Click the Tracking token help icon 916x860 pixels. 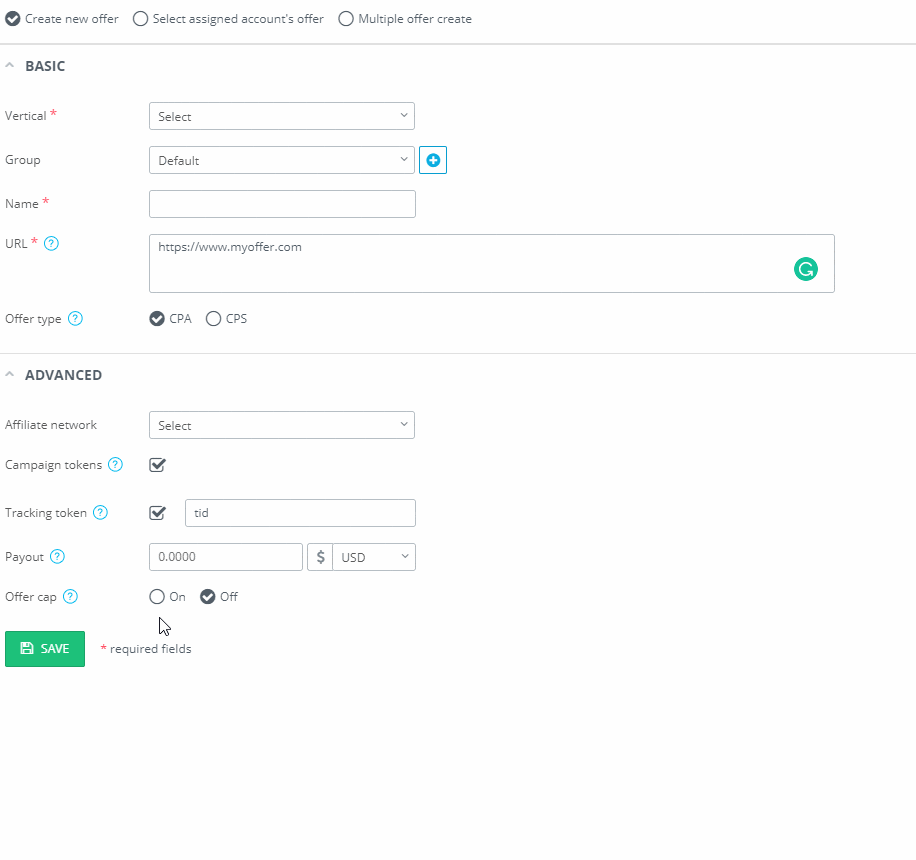click(100, 512)
